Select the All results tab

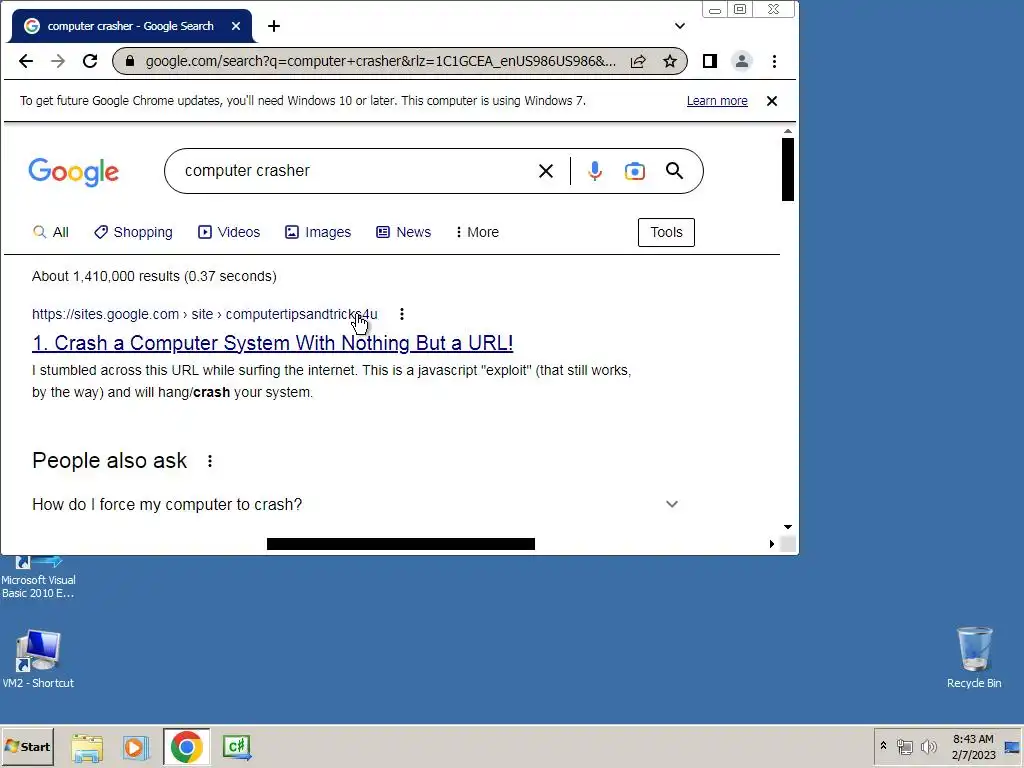(x=51, y=232)
